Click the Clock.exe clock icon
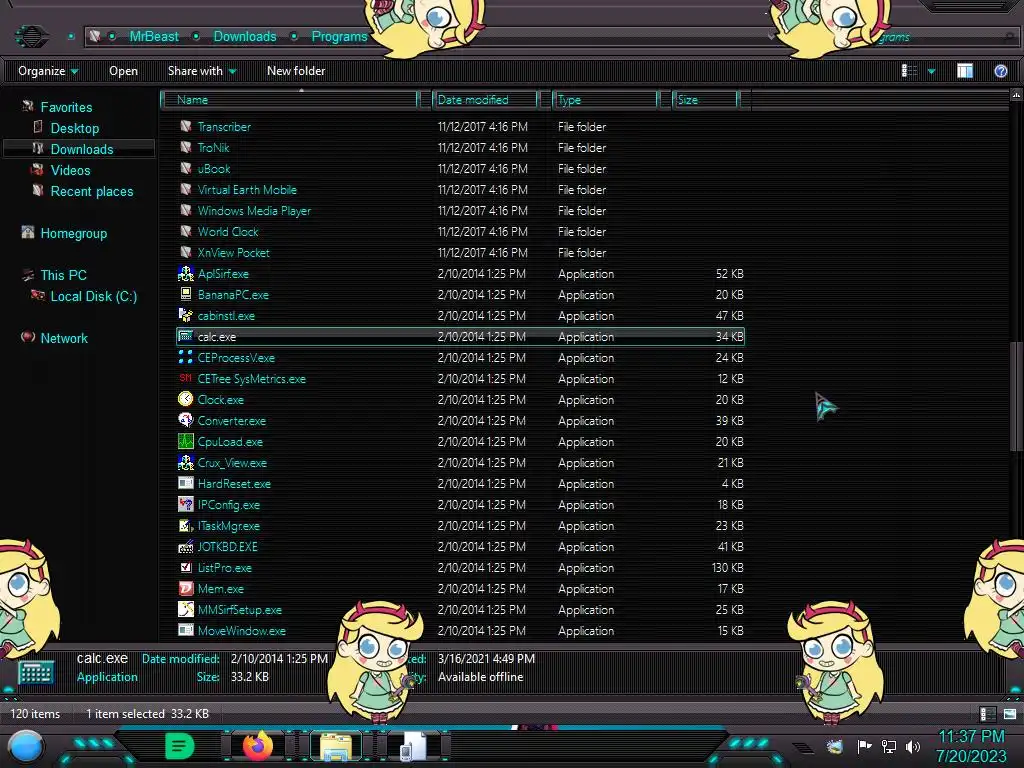The width and height of the screenshot is (1024, 768). pyautogui.click(x=185, y=399)
